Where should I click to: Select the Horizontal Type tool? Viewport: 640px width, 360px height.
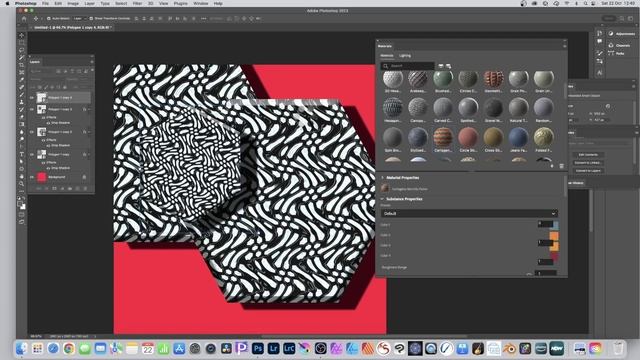click(x=22, y=154)
